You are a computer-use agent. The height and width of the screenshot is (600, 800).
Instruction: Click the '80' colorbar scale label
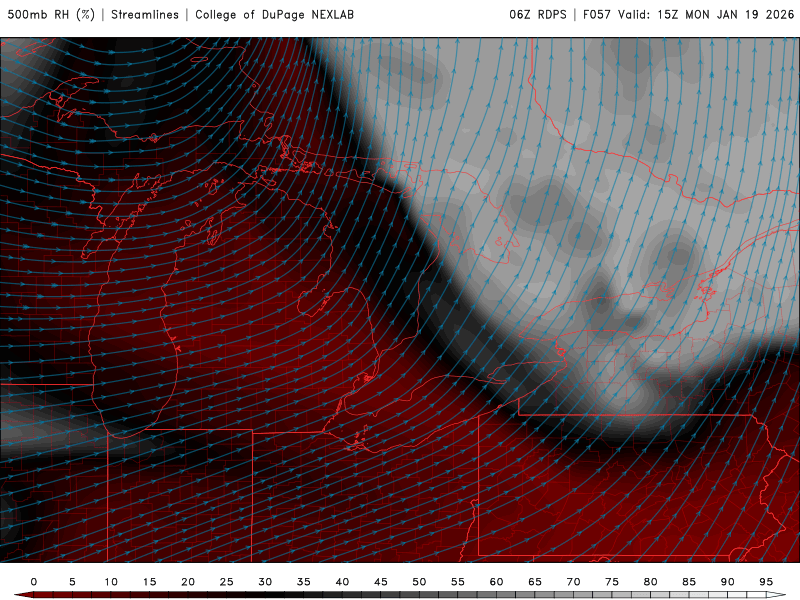coord(651,582)
